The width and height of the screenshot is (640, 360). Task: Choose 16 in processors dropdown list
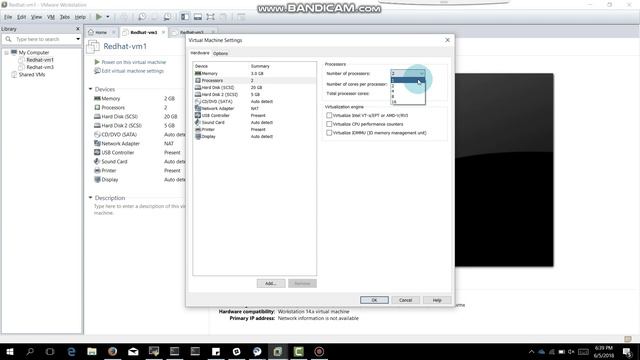(x=408, y=102)
